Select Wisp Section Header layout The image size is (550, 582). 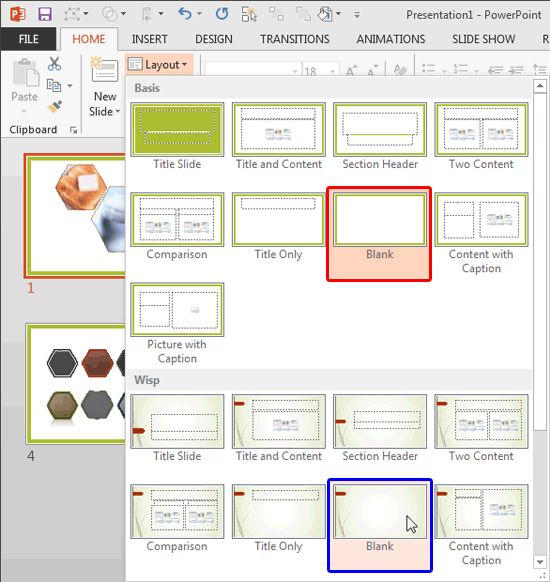tap(380, 428)
